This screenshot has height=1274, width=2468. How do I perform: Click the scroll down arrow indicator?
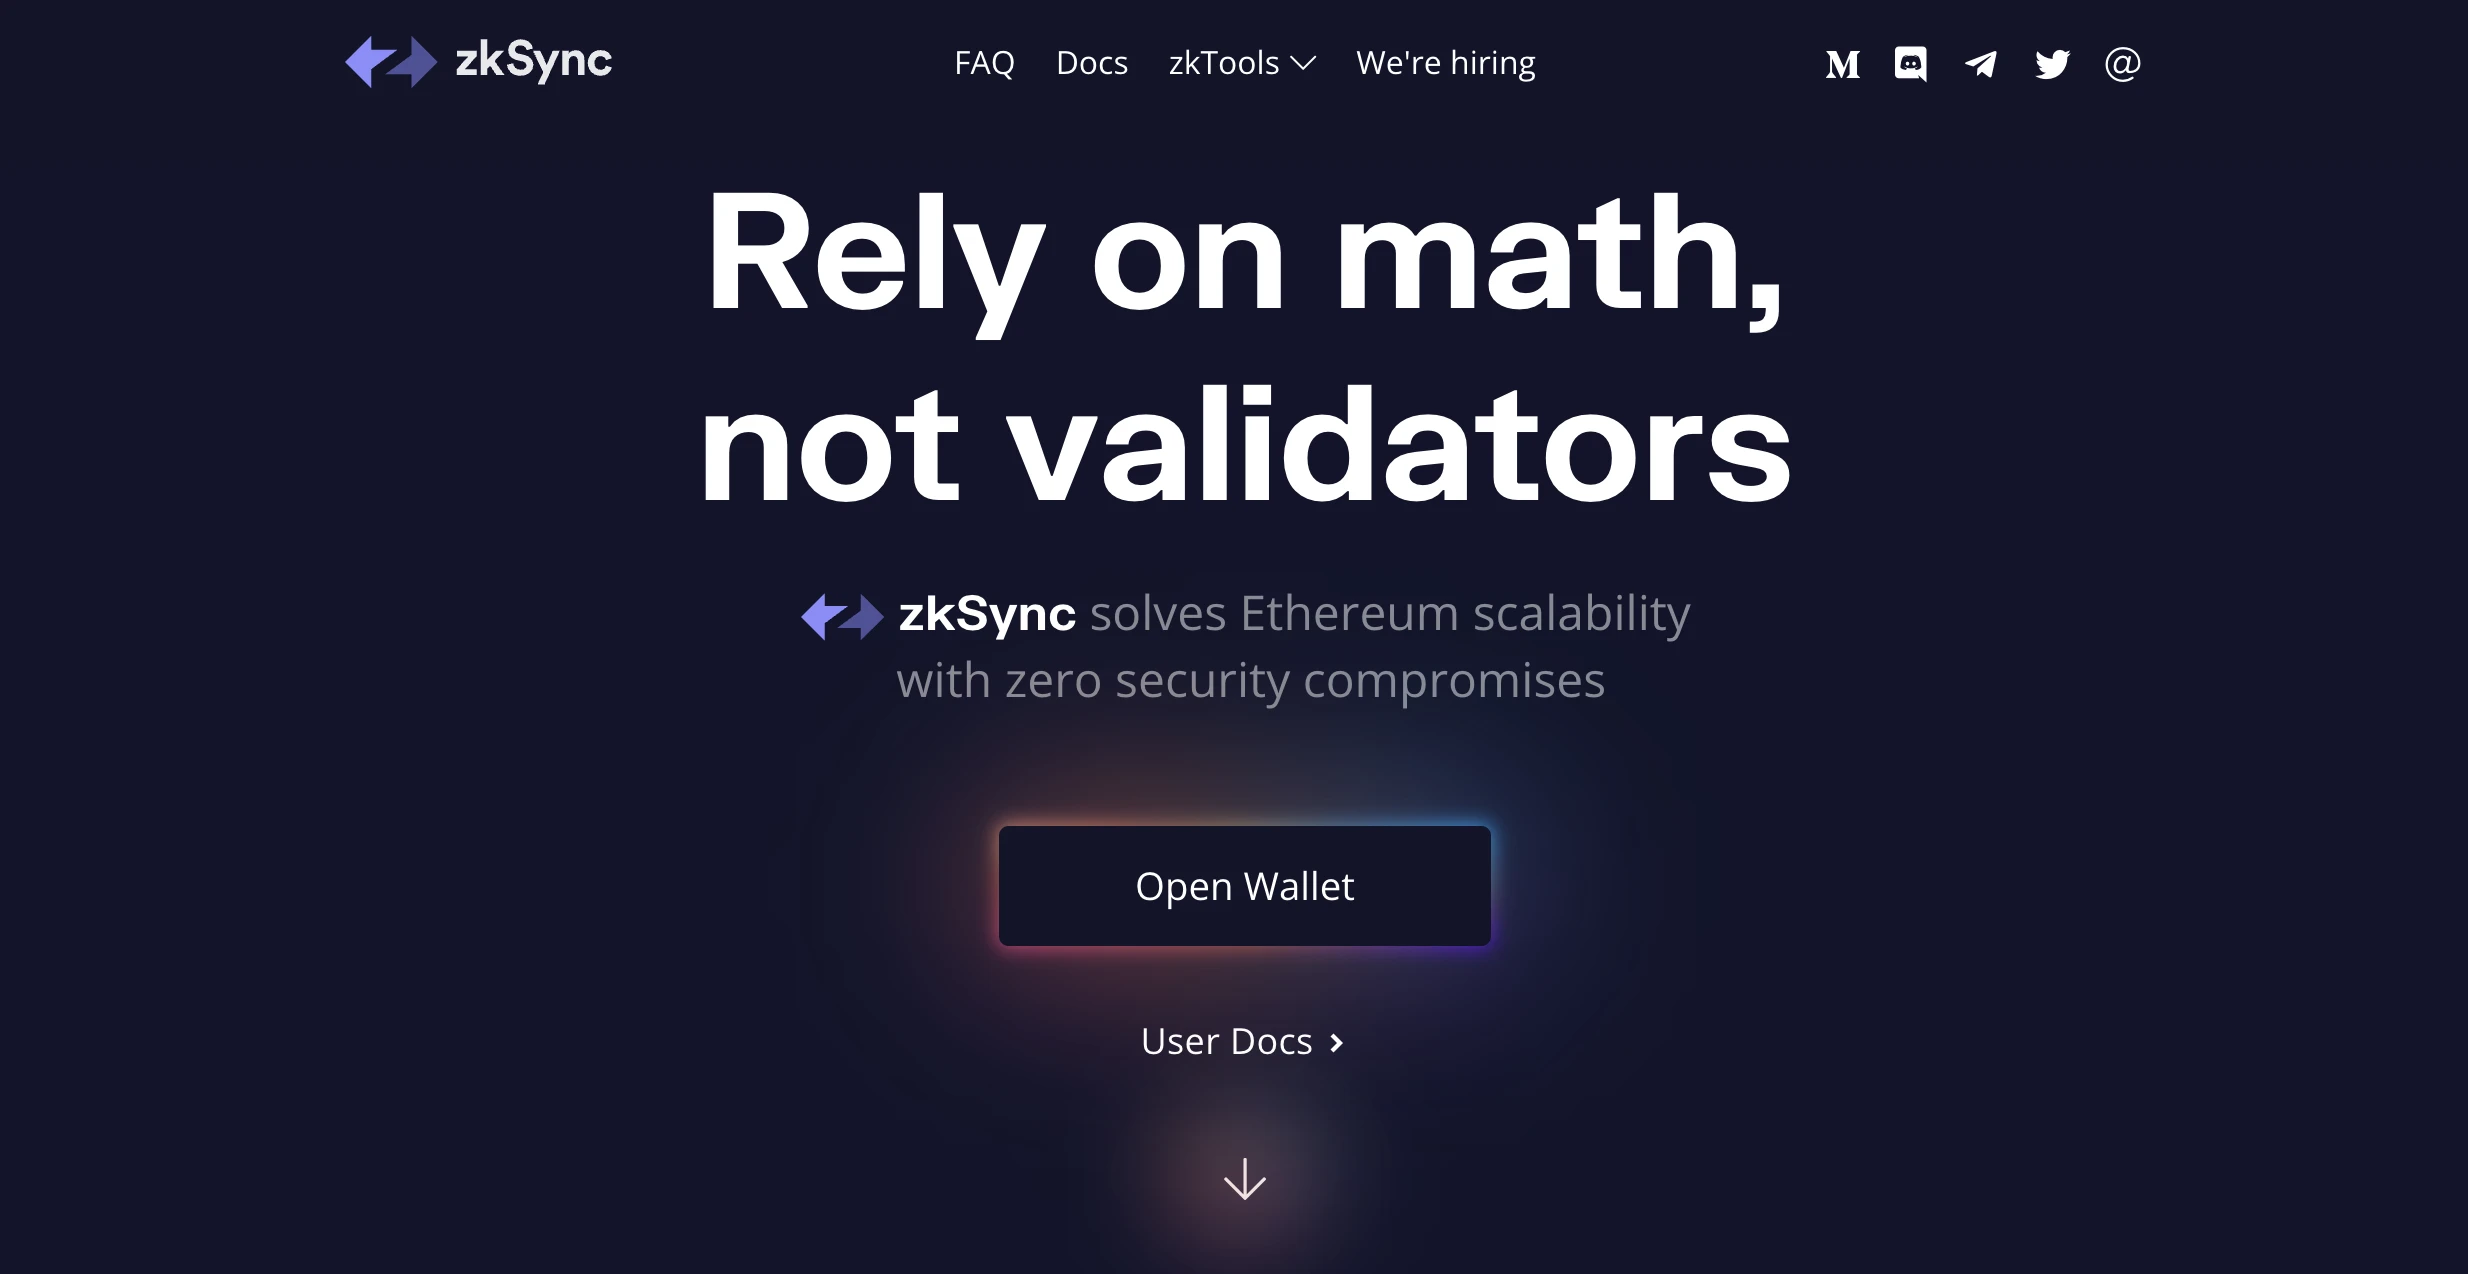coord(1245,1178)
